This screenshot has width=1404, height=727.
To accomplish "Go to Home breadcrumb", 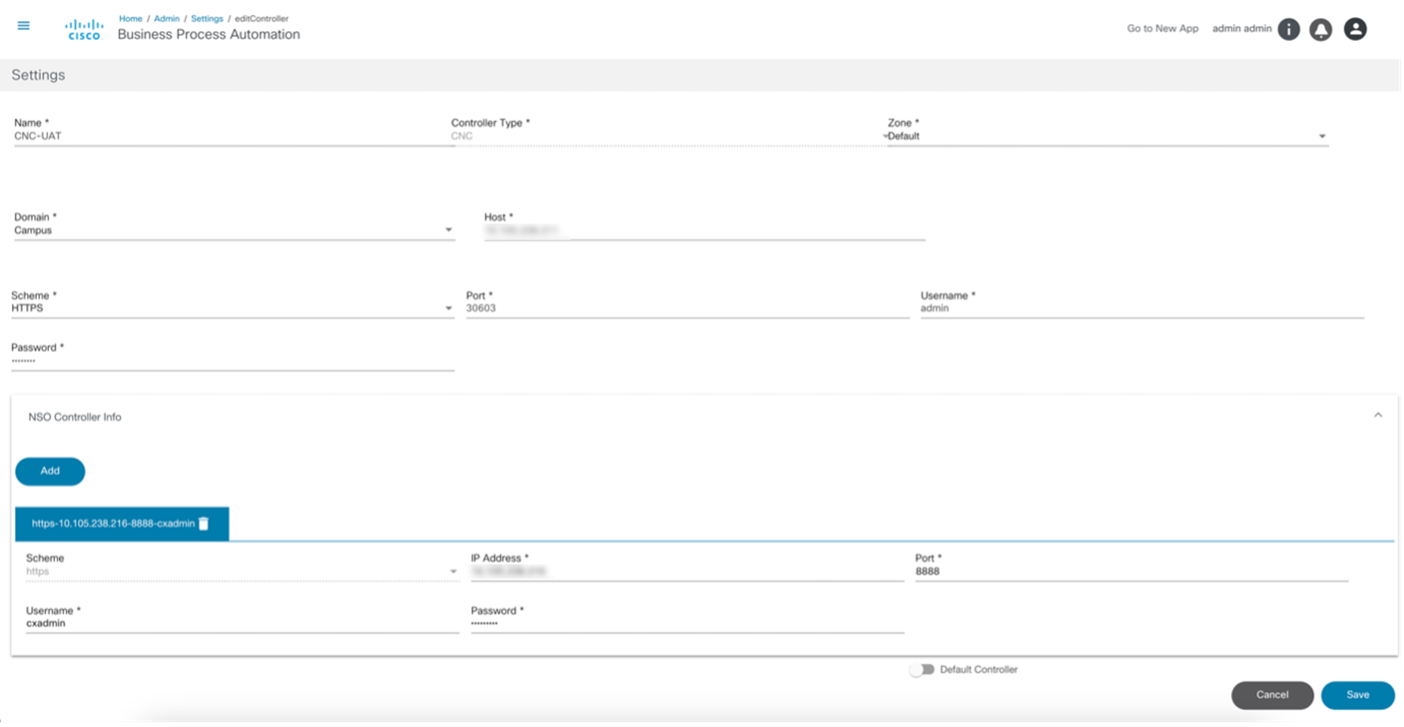I will pyautogui.click(x=131, y=18).
